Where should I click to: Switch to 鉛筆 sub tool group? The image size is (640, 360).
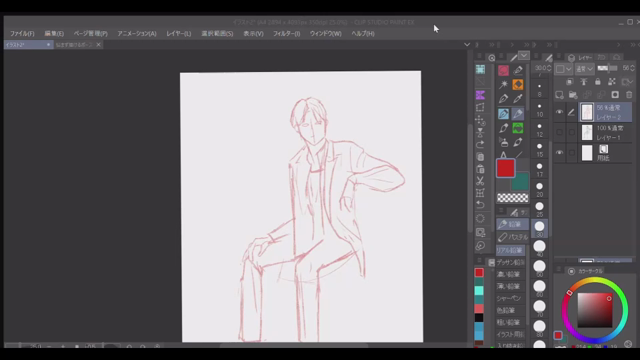512,224
